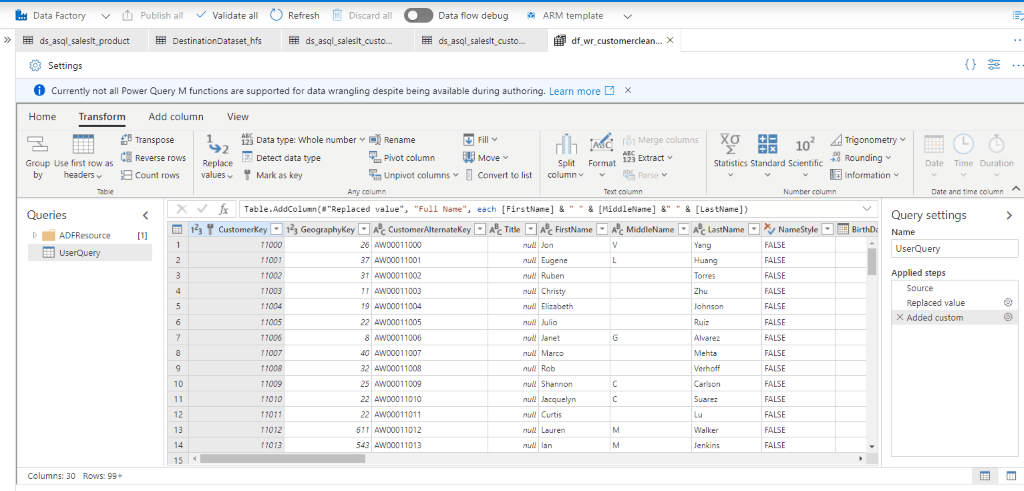
Task: Switch to table grid view in status bar
Action: [x=985, y=475]
